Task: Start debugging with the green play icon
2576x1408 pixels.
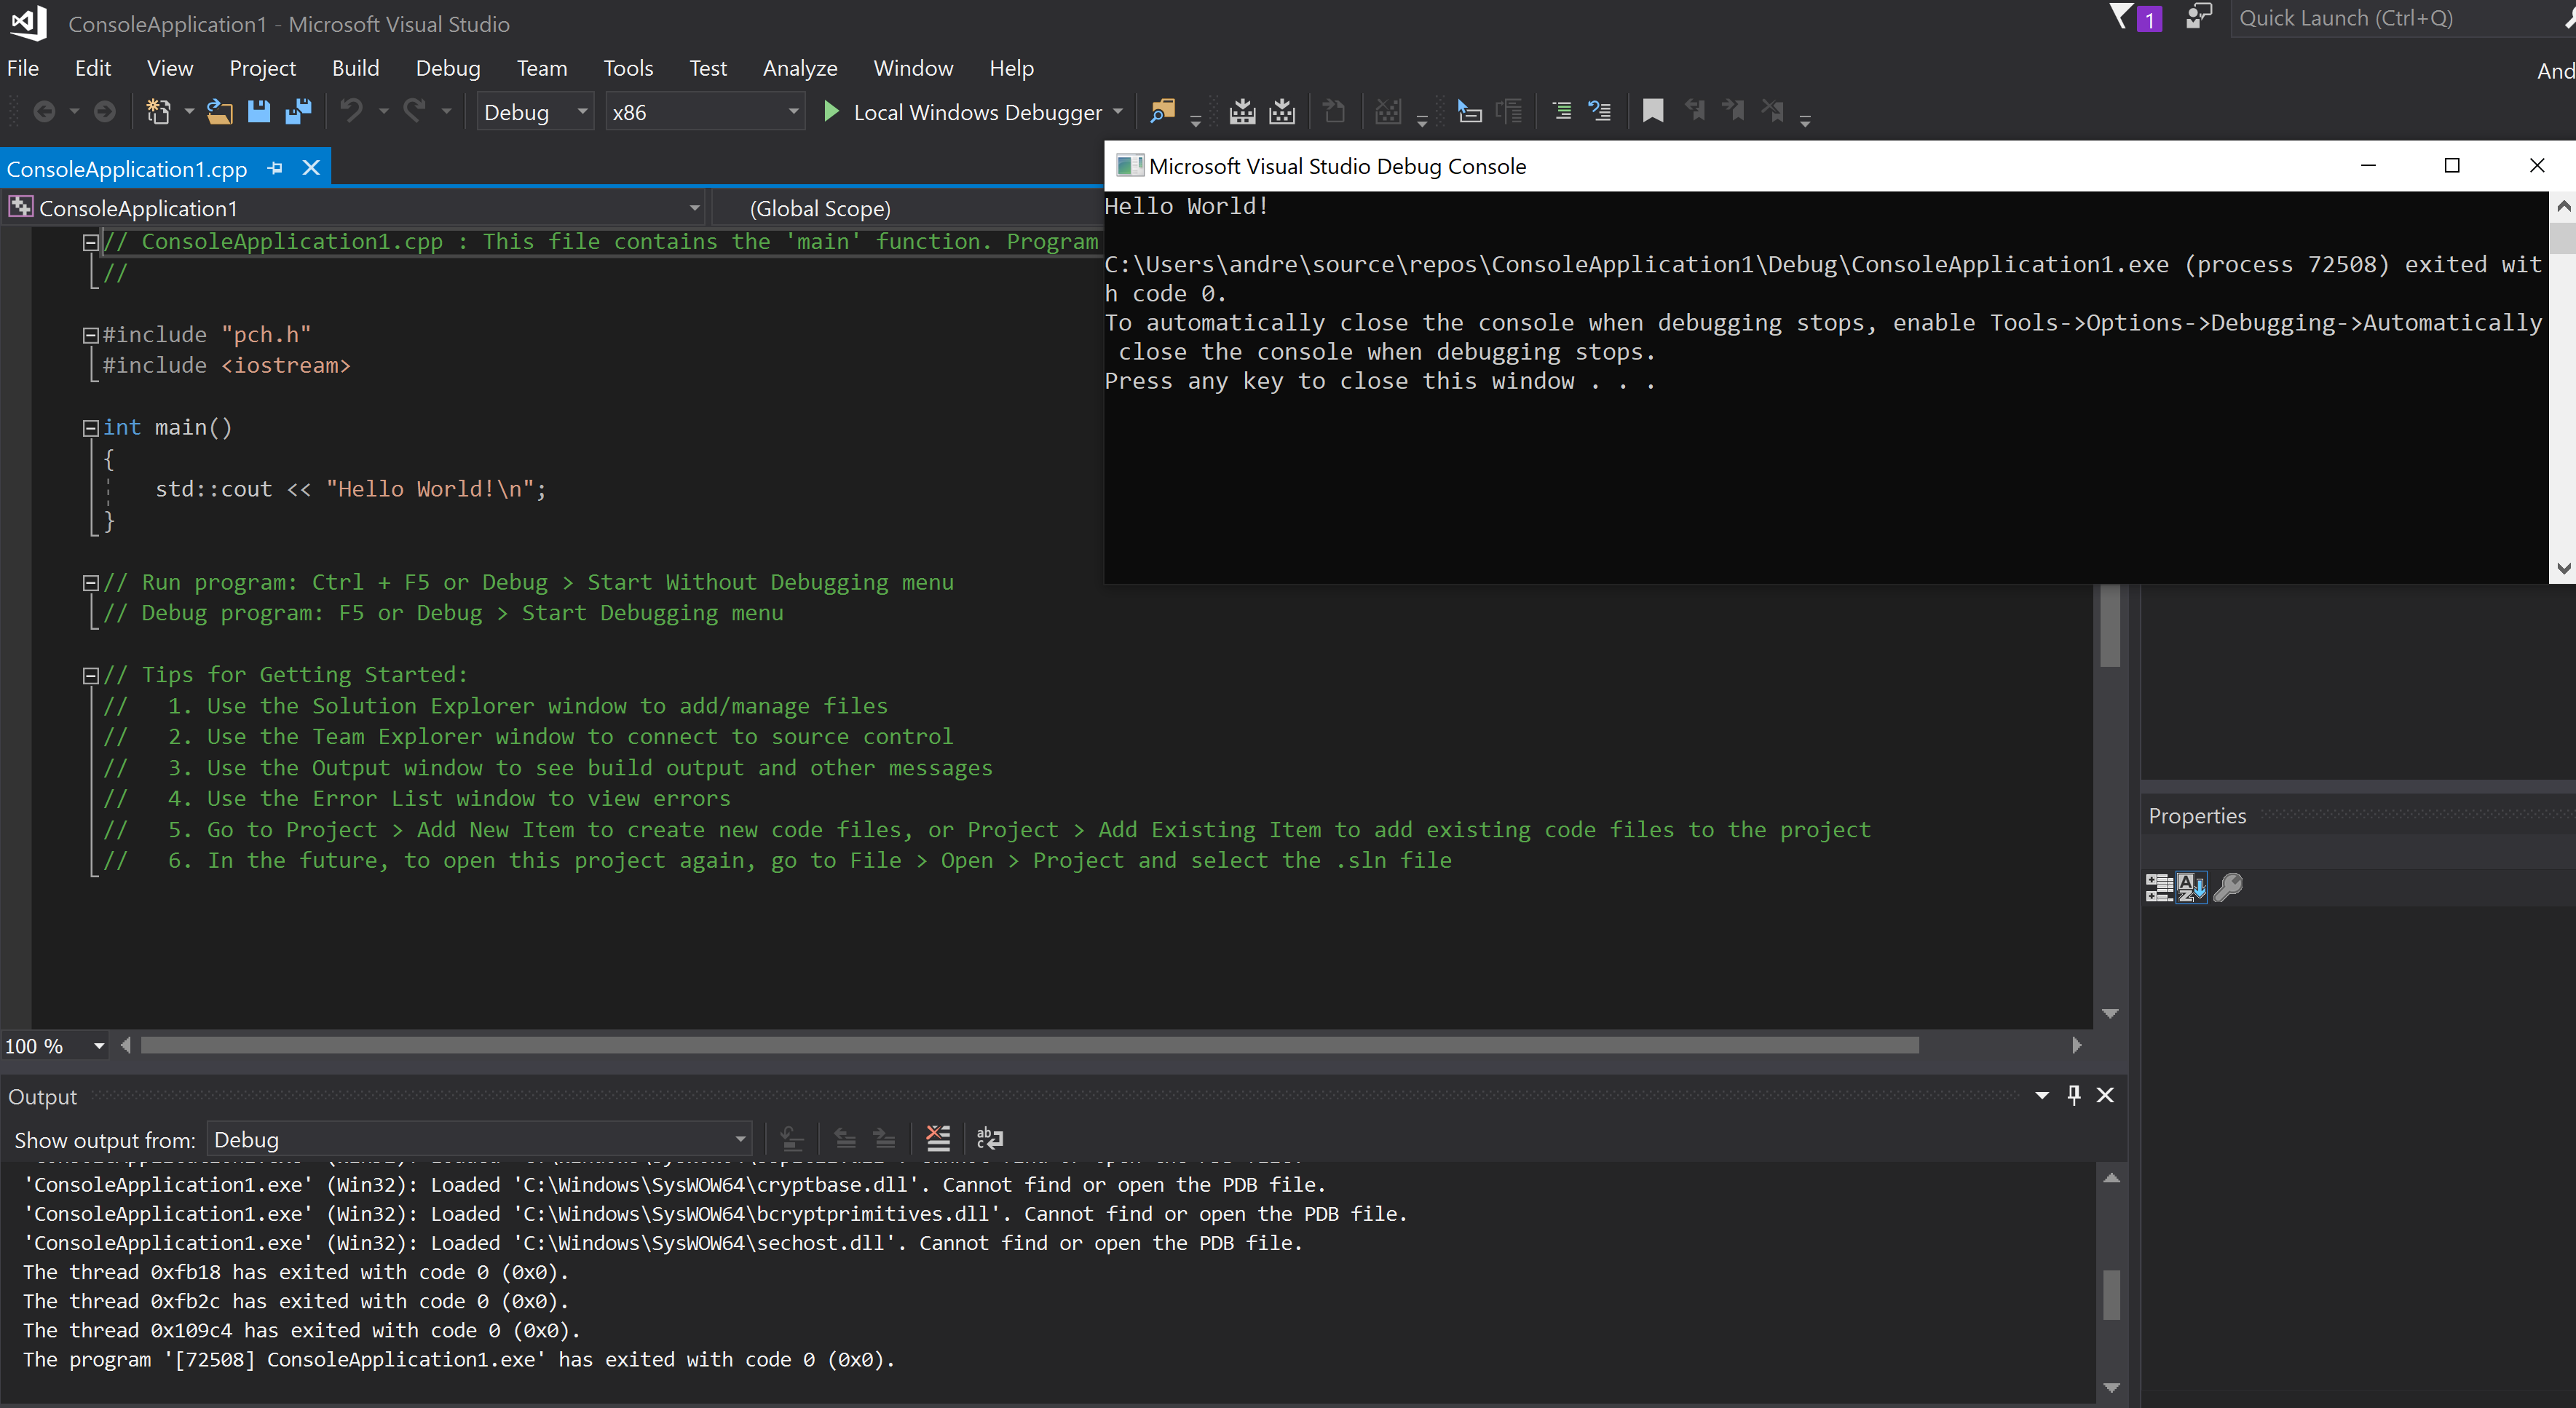Action: coord(831,112)
